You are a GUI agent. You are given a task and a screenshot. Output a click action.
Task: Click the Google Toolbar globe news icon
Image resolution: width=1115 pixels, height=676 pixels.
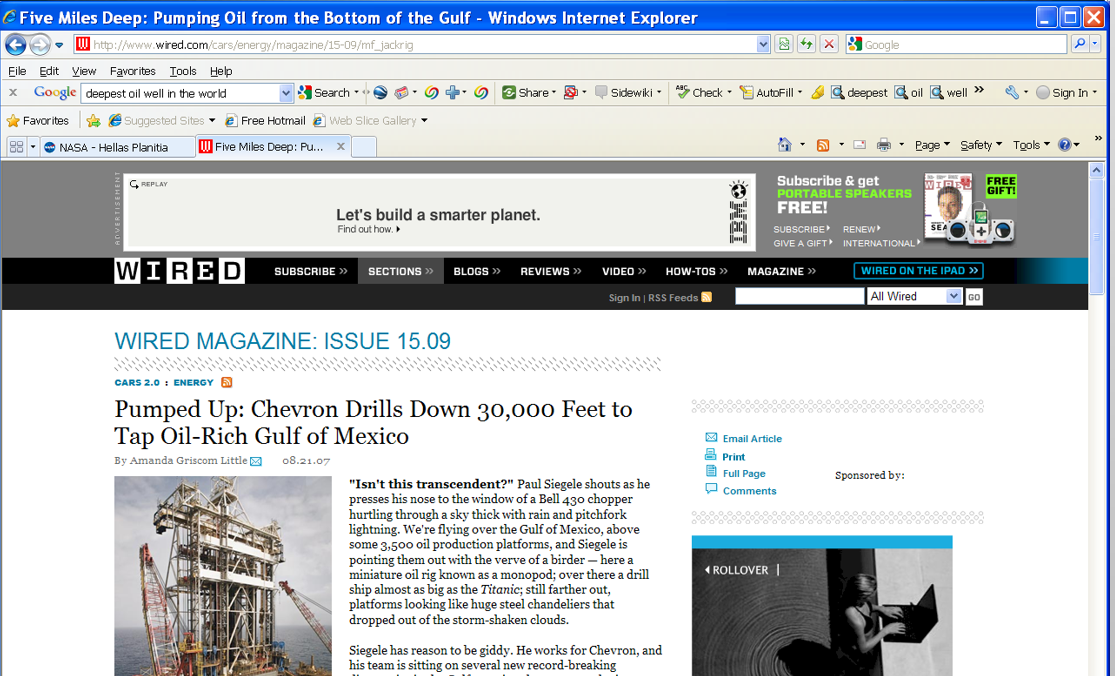[380, 92]
